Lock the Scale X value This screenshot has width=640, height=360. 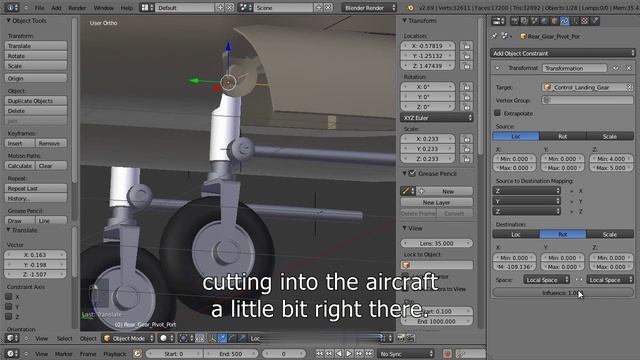click(x=466, y=139)
